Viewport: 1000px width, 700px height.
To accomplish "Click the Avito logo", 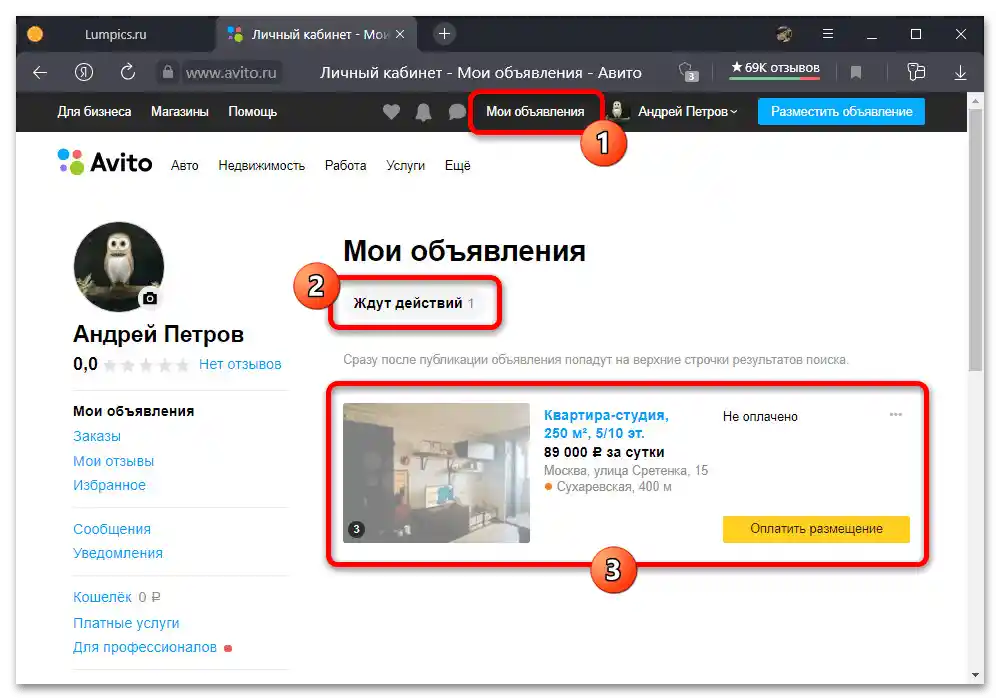I will coord(105,163).
